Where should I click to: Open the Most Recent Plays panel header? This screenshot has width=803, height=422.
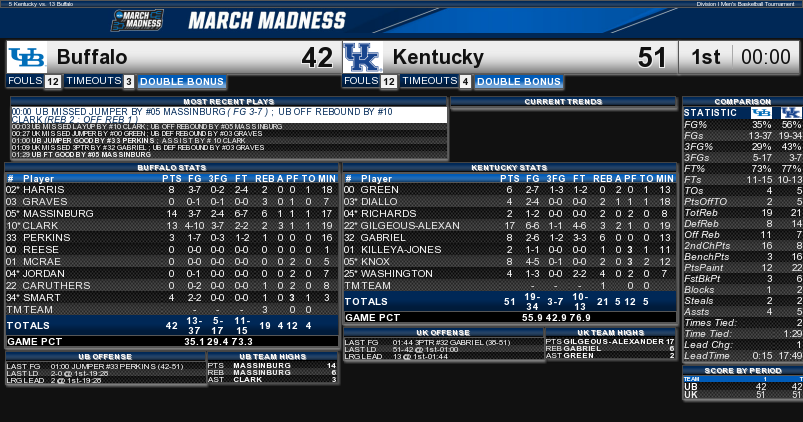(229, 101)
